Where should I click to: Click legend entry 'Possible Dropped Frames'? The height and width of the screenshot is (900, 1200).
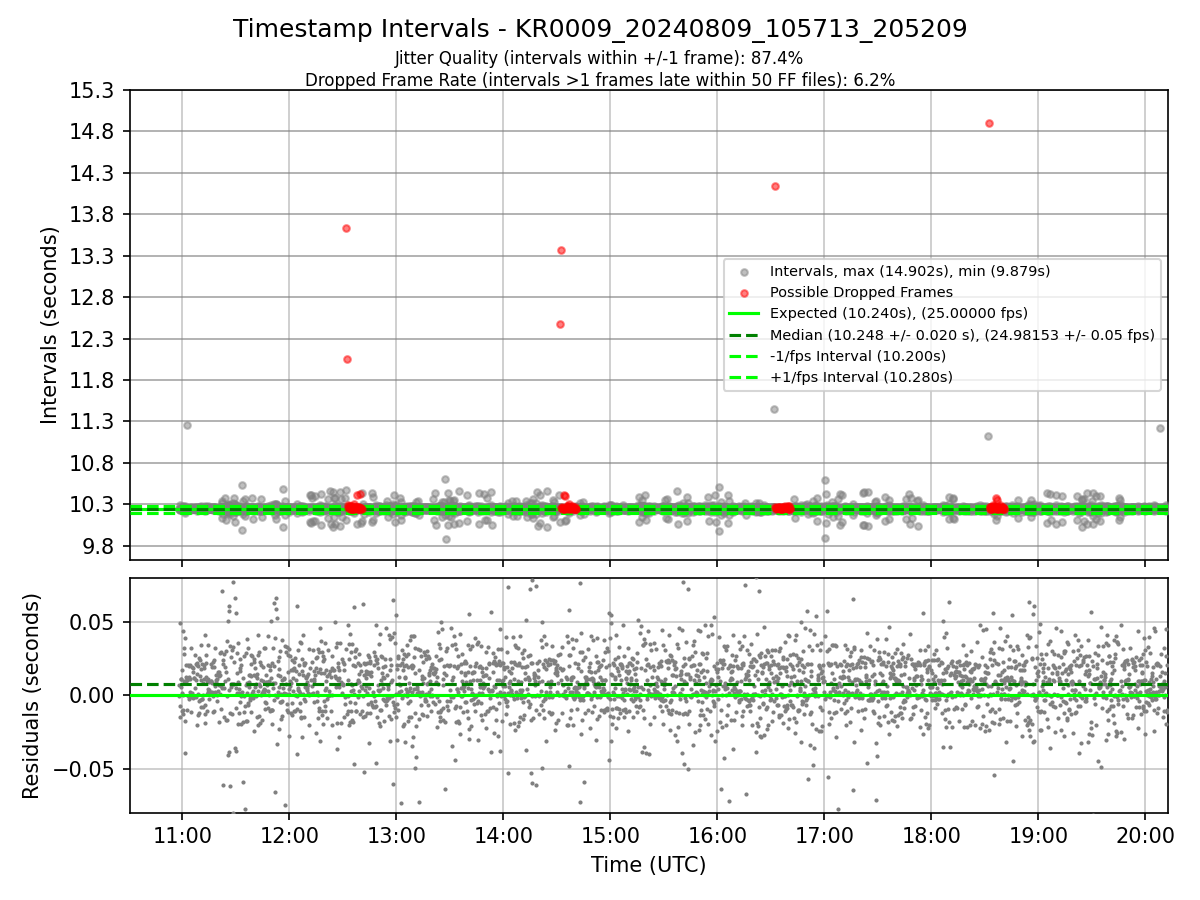click(861, 292)
